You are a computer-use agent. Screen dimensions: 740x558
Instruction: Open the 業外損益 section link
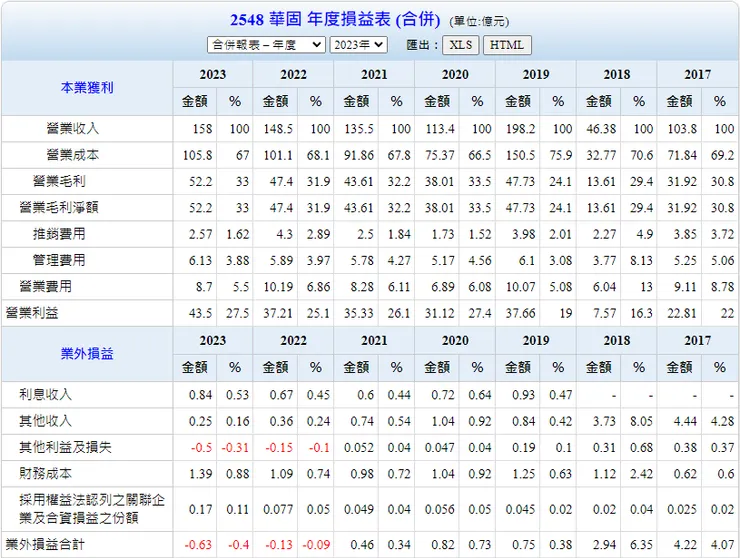pos(87,354)
